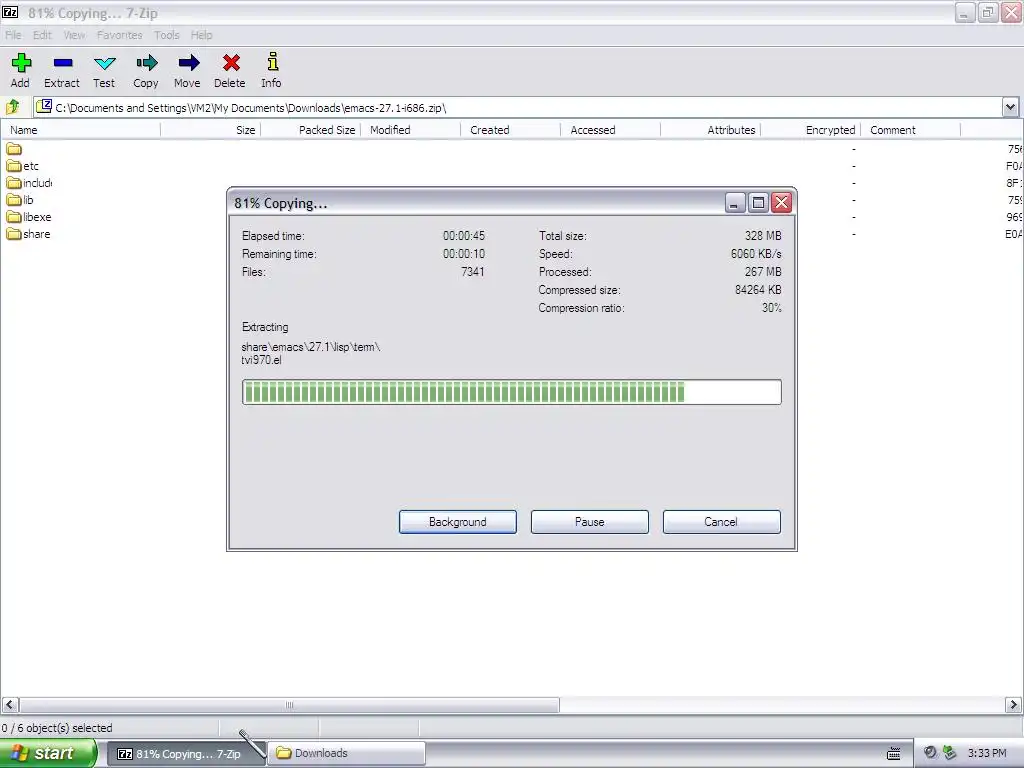This screenshot has height=768, width=1024.
Task: Click the 7z icon in main title bar
Action: [x=10, y=12]
